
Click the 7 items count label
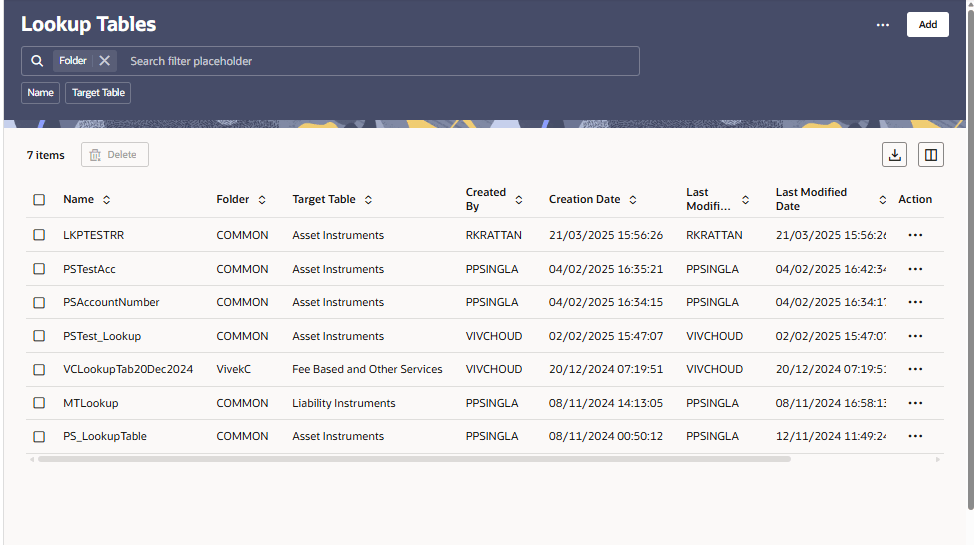pos(45,155)
